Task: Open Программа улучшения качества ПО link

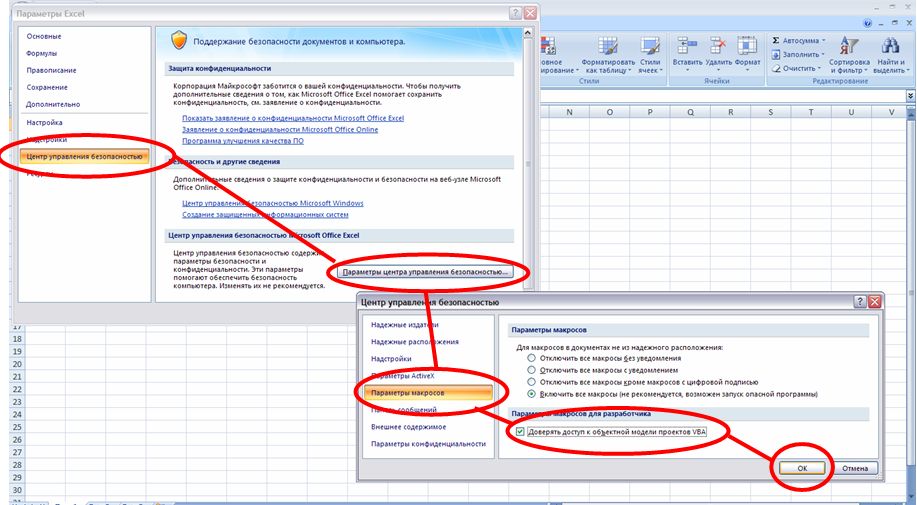Action: click(243, 141)
